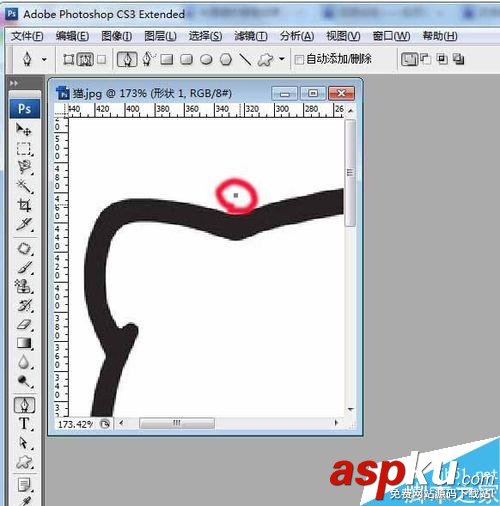This screenshot has height=506, width=500.
Task: Open geometry options arrow beside Custom Shape
Action: pyautogui.click(x=282, y=59)
